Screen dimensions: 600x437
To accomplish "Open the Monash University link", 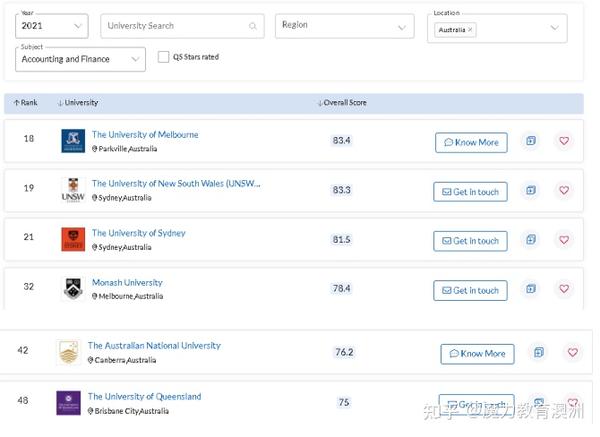I will click(127, 283).
